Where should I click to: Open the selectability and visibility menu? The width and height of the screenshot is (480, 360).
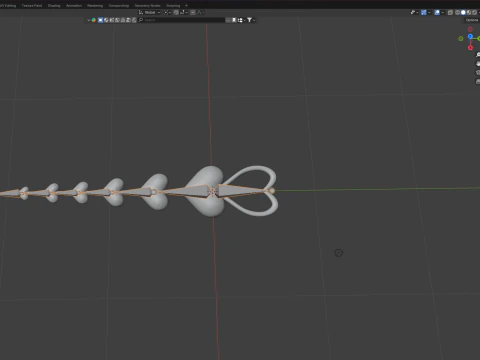[414, 12]
